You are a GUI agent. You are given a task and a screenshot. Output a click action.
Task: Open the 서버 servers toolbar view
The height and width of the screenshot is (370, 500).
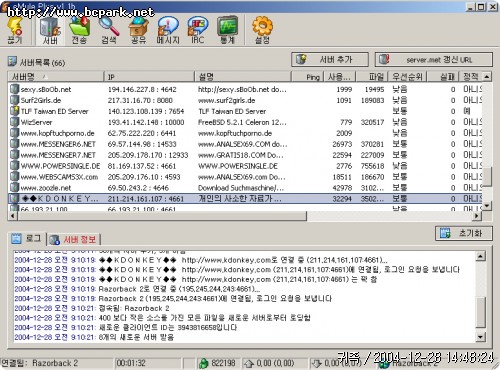point(50,31)
